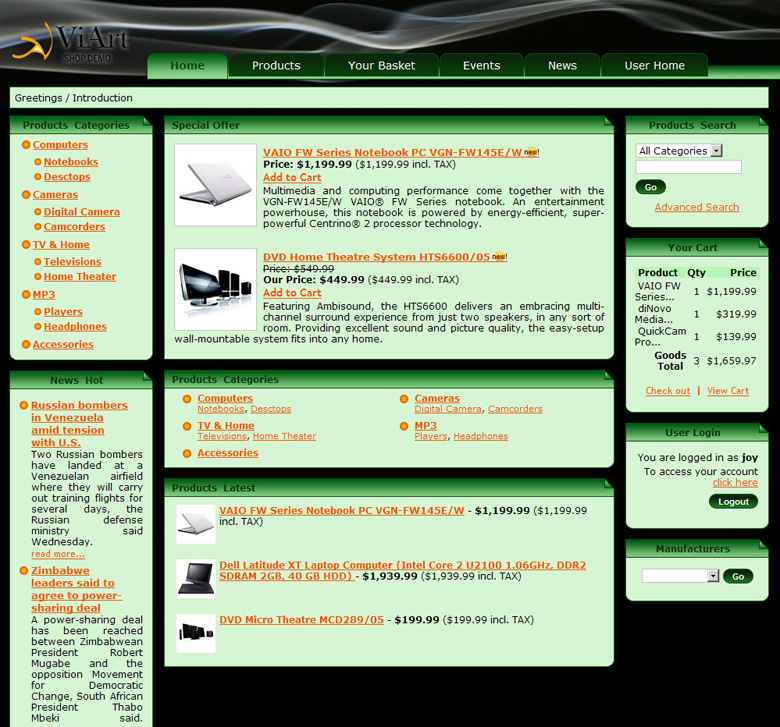The width and height of the screenshot is (780, 727).
Task: Open the News tab
Action: [x=562, y=66]
